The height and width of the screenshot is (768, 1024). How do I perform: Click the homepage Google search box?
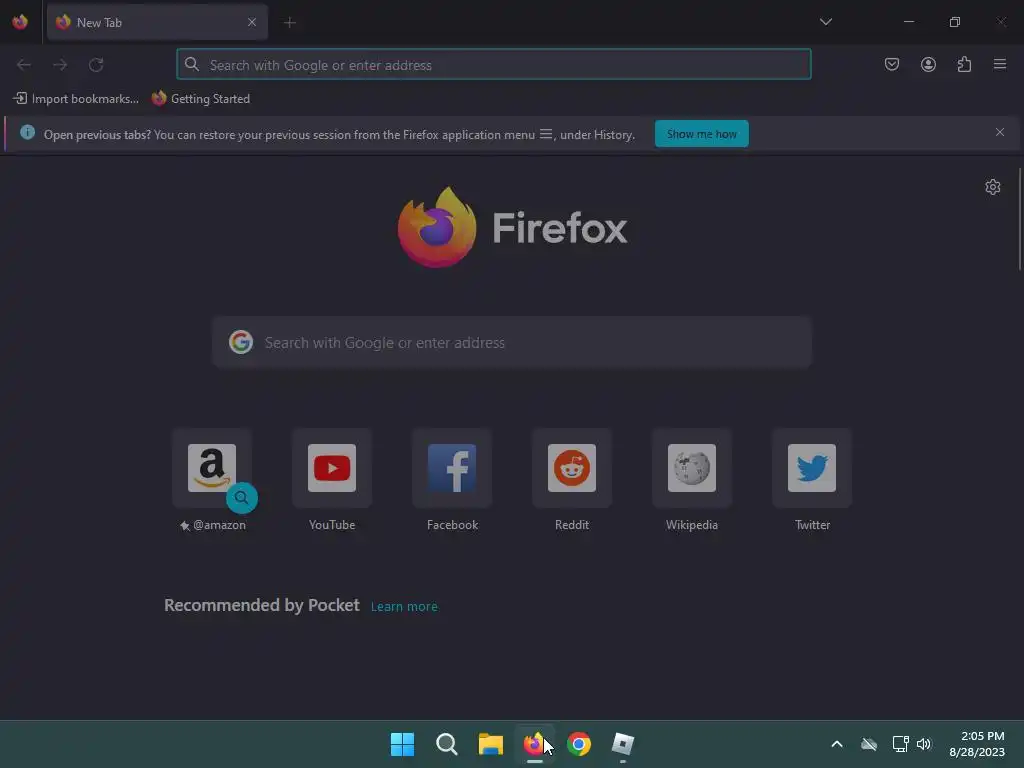(x=512, y=342)
